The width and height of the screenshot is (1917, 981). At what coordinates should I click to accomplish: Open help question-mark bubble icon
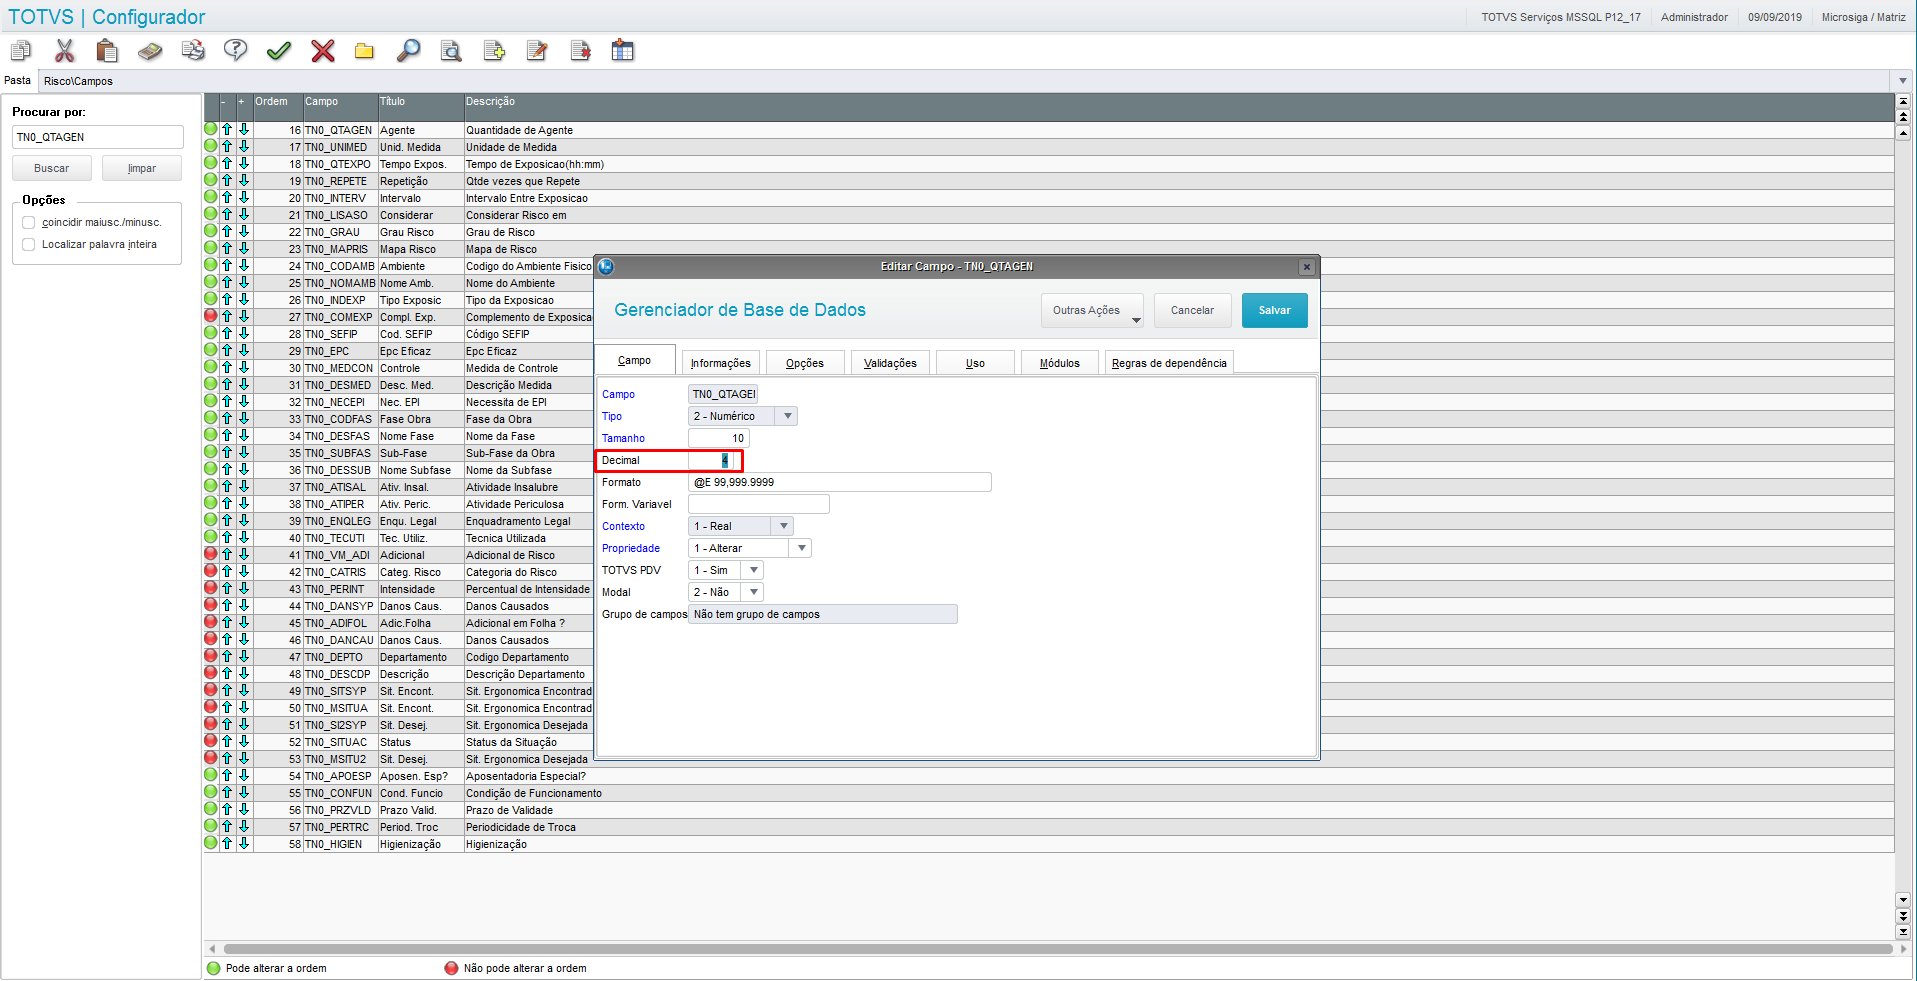pos(235,50)
